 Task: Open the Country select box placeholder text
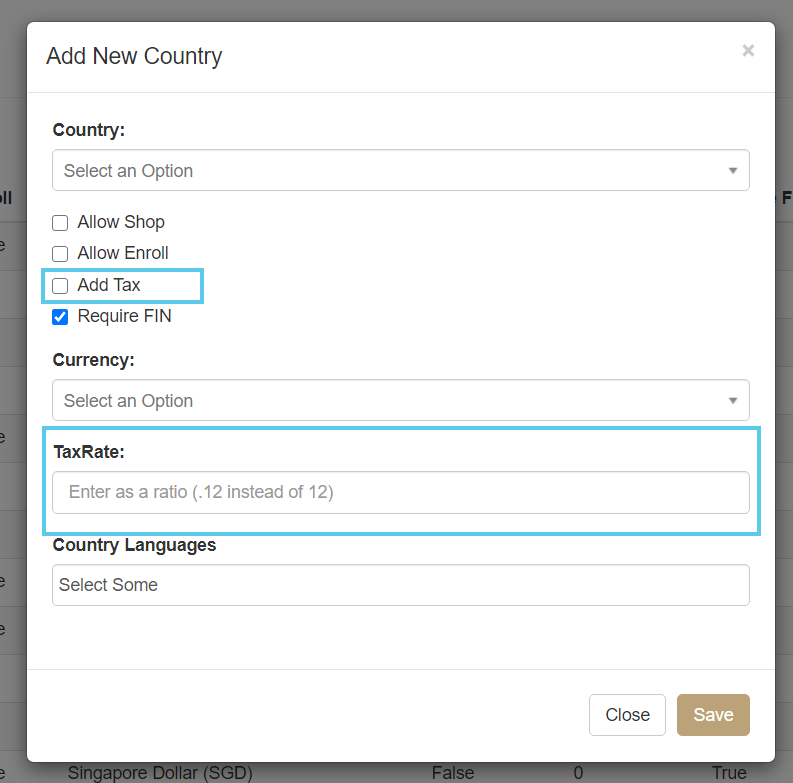(128, 171)
